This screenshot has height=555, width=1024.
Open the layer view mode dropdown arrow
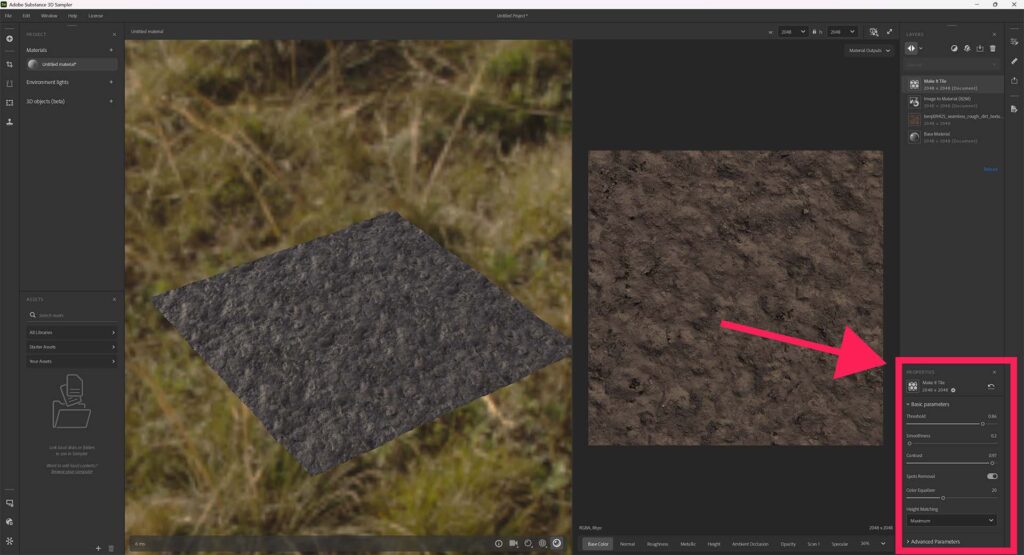click(921, 48)
